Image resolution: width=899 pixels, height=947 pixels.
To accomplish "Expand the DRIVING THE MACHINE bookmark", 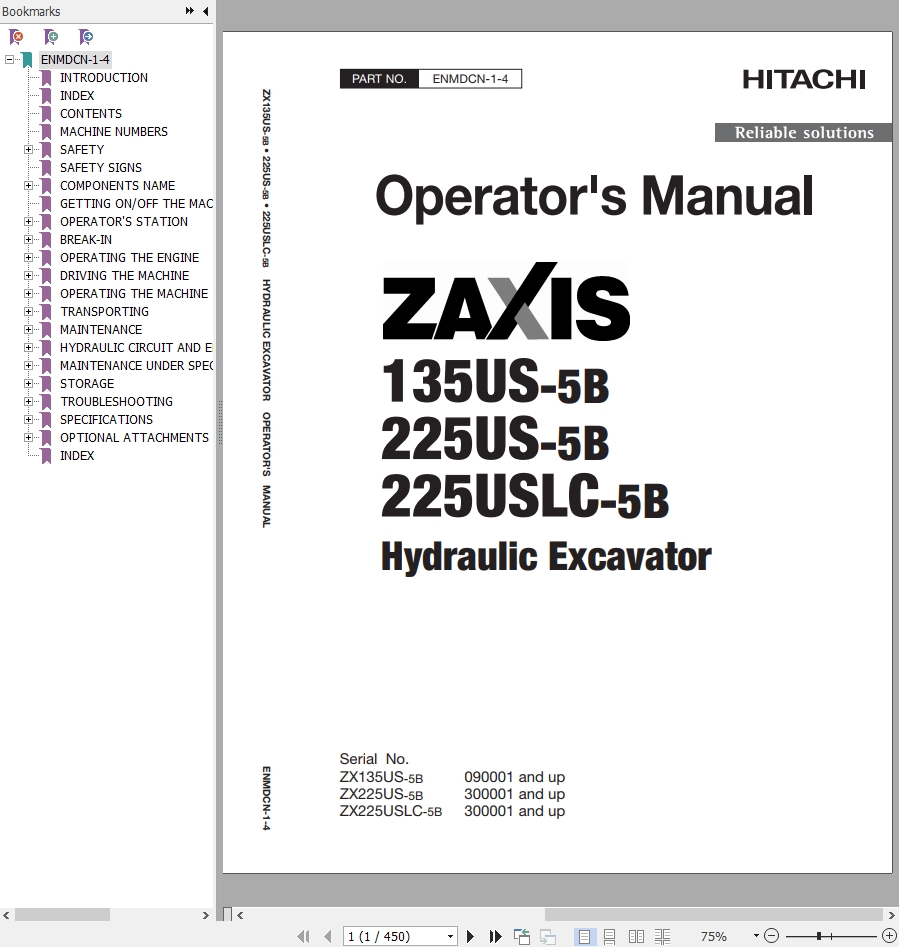I will coord(28,275).
